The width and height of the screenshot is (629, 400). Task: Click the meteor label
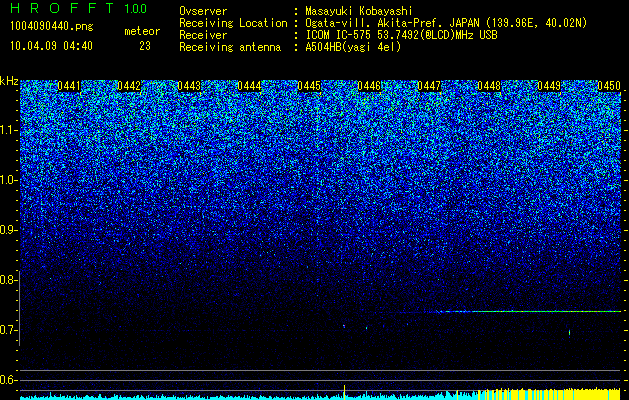tap(142, 31)
